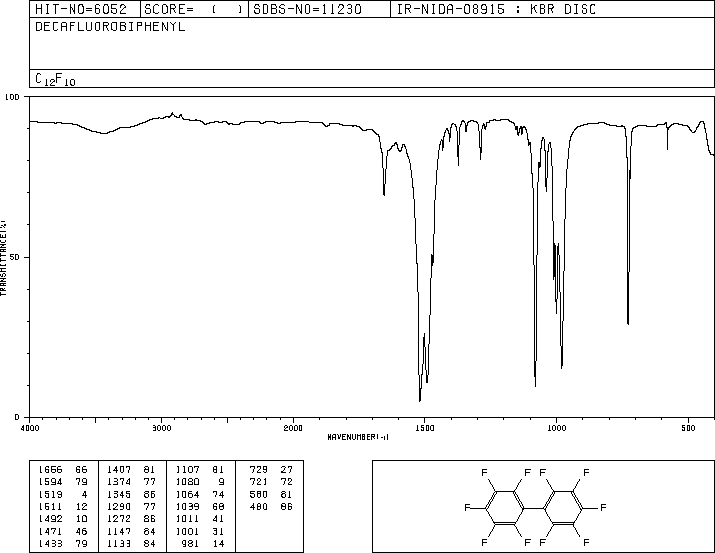
Task: Click peak table entry 1001
Action: click(x=187, y=531)
